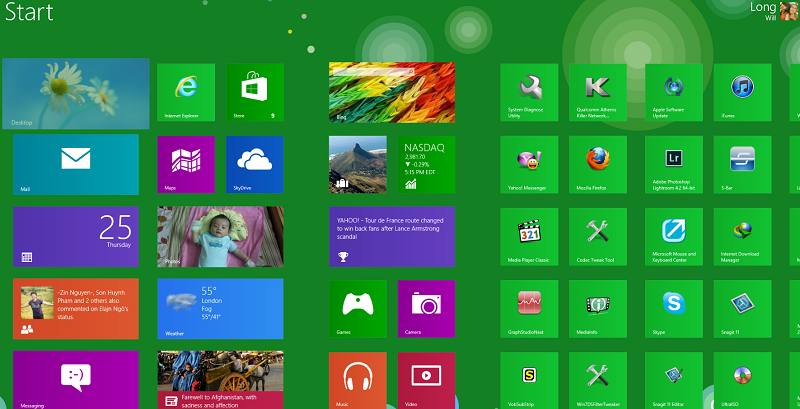Open Microsoft Mouse and Keyboard Center

[673, 237]
